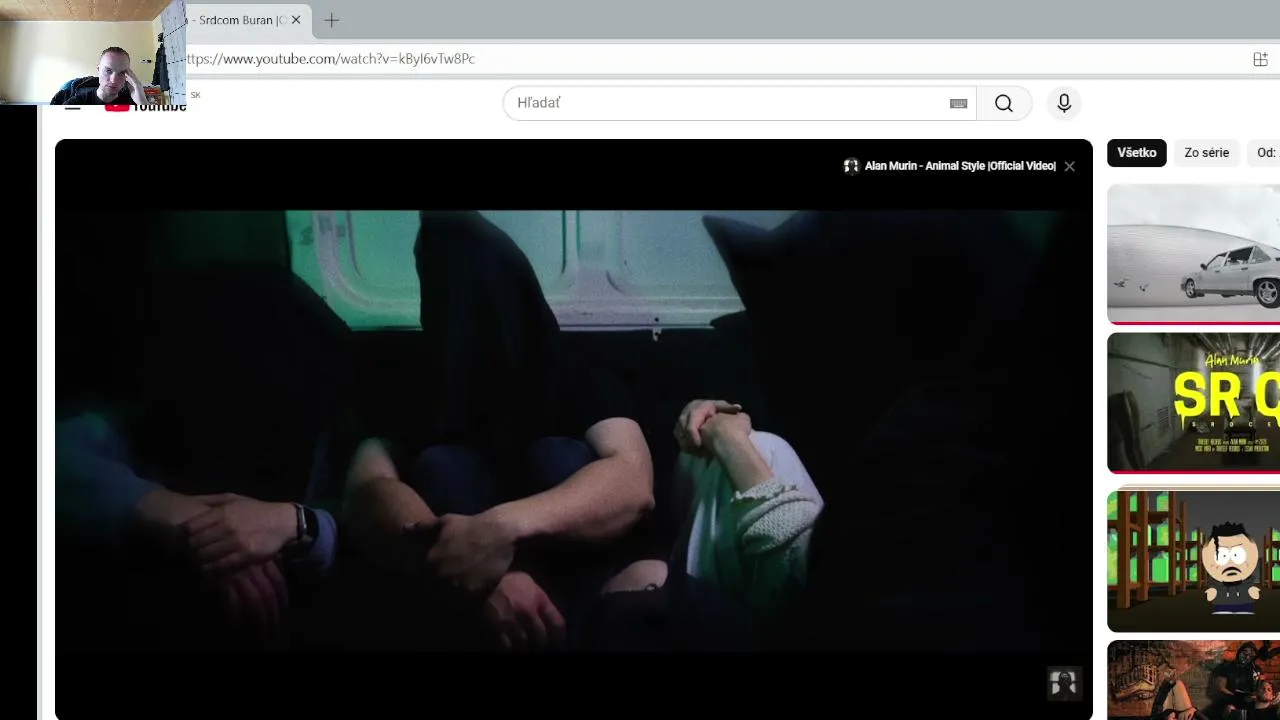Screen dimensions: 1280x720
Task: Select the Zo série filter chip
Action: (x=1206, y=153)
